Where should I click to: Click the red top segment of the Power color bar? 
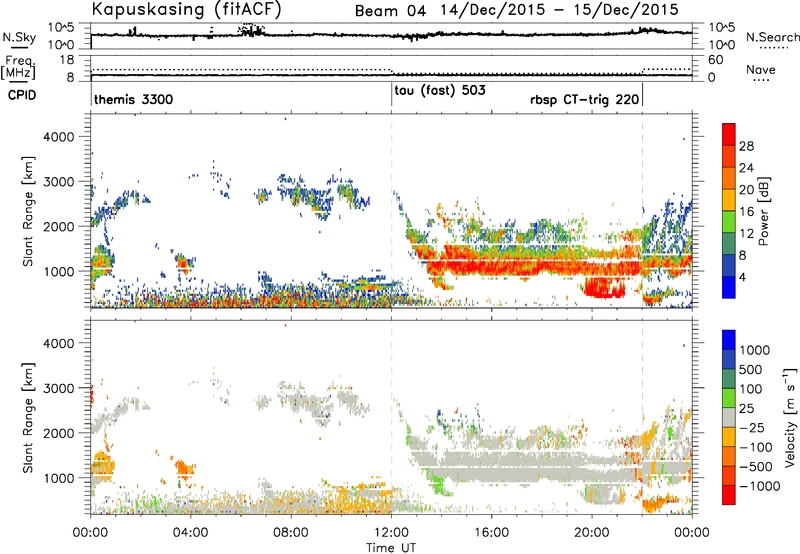point(729,133)
